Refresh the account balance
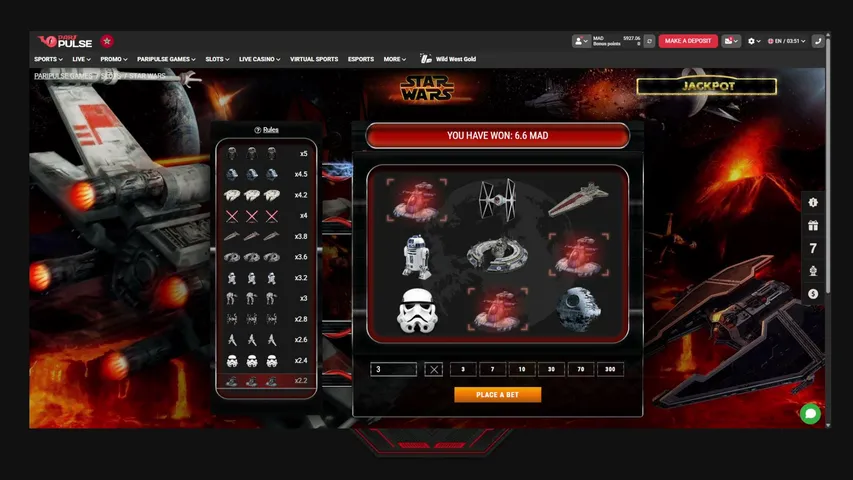This screenshot has width=853, height=480. pyautogui.click(x=649, y=41)
